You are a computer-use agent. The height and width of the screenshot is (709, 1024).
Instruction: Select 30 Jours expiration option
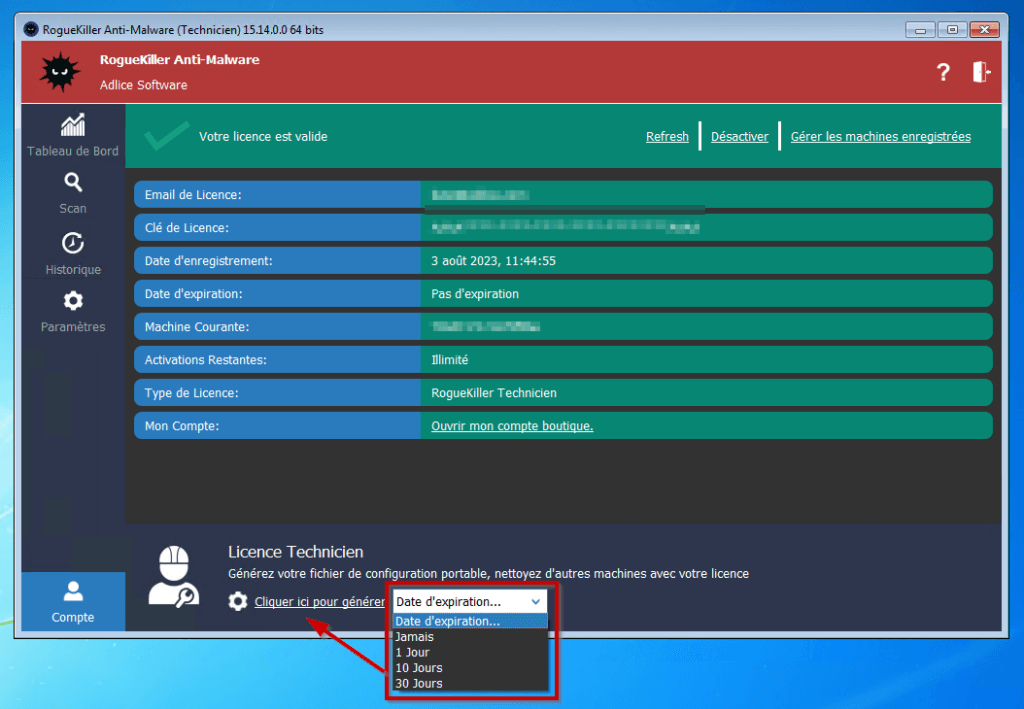pyautogui.click(x=419, y=684)
